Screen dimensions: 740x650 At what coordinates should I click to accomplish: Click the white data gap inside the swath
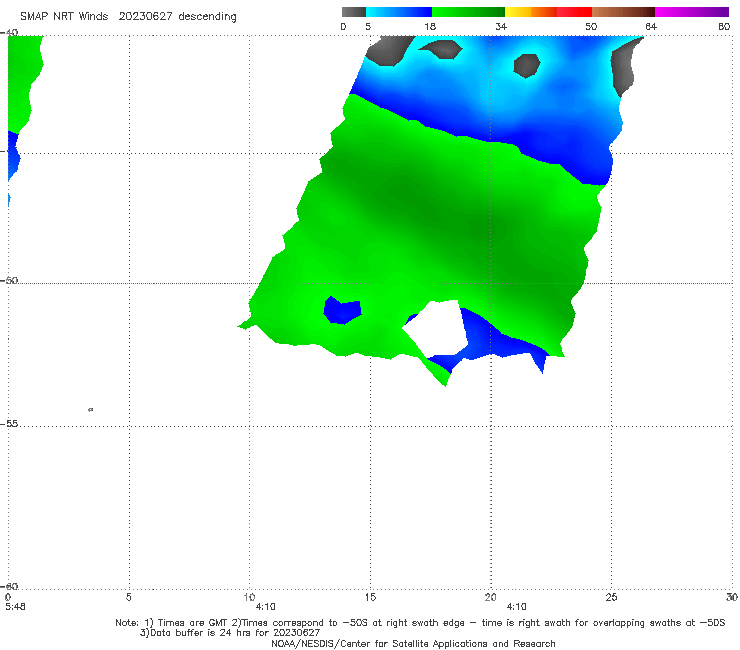(437, 328)
